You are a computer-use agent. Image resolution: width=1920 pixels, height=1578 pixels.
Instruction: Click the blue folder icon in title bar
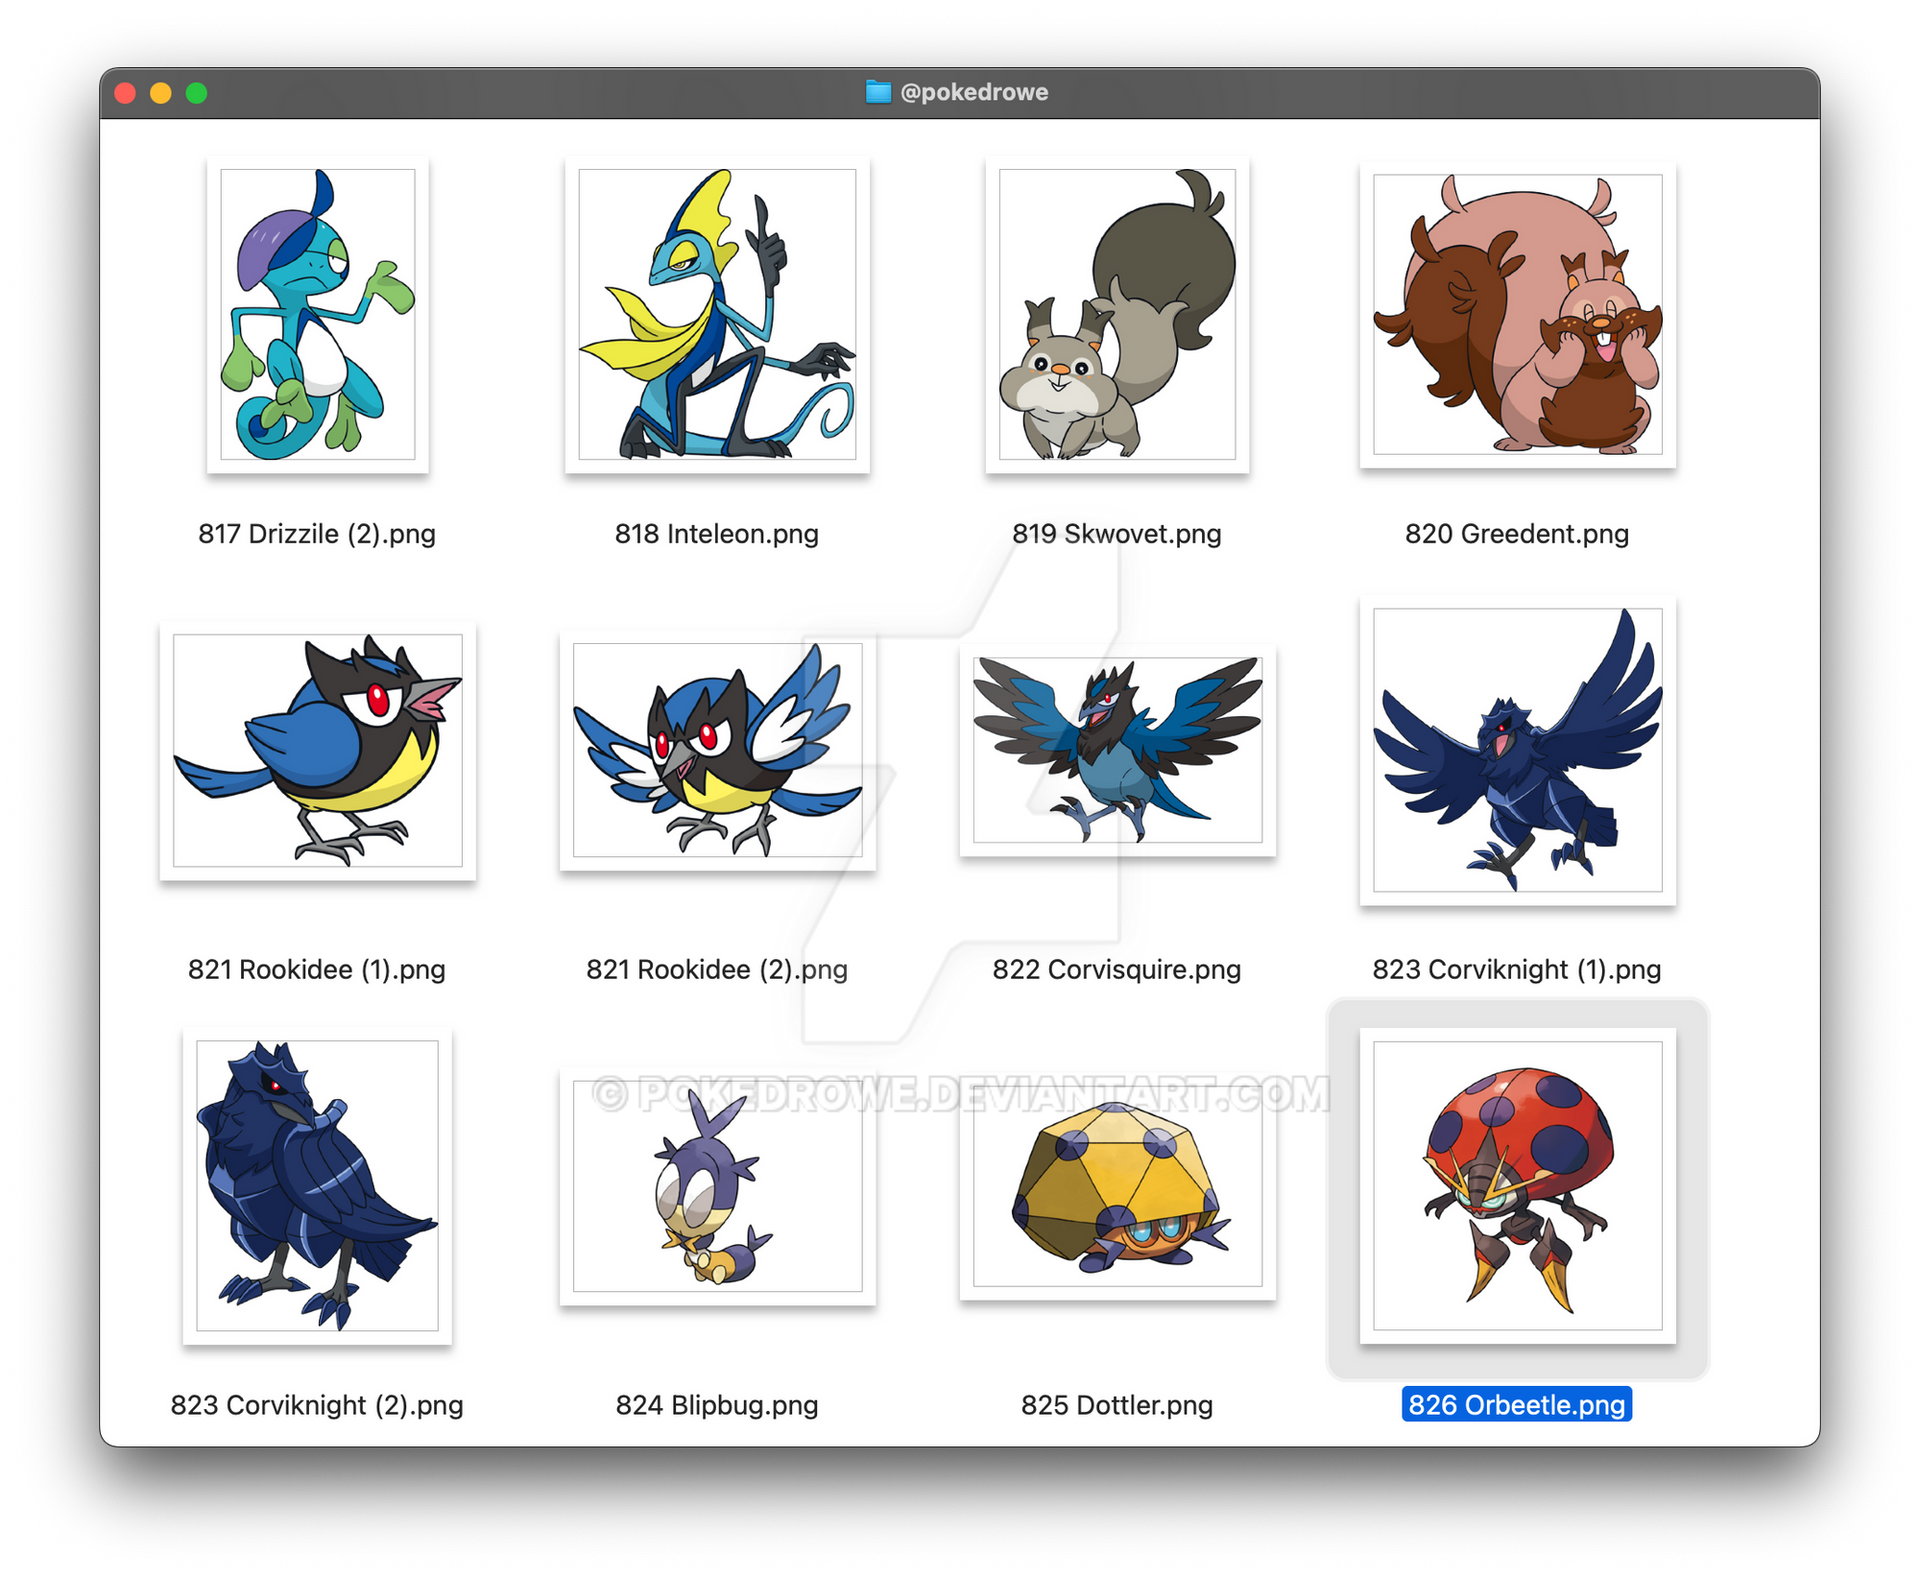coord(878,92)
